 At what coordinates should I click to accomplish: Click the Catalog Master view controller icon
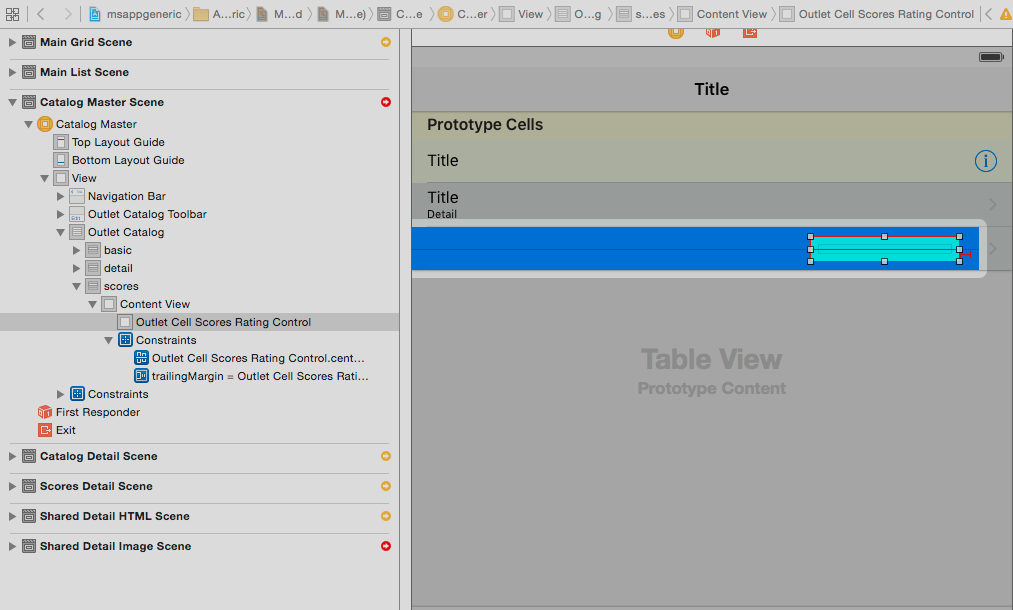[x=44, y=124]
